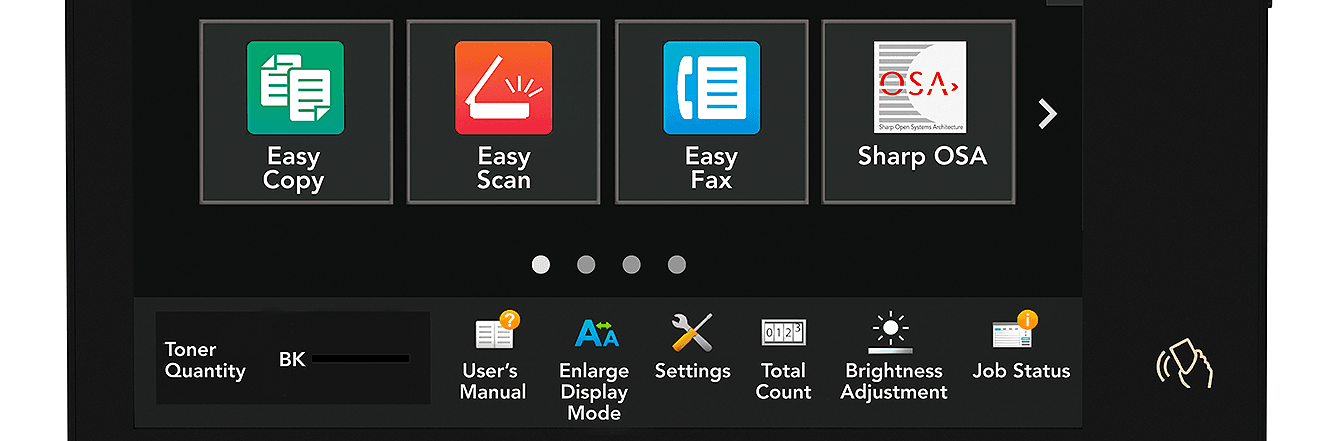1344x441 pixels.
Task: Start the Sharp OSA application
Action: tap(919, 112)
